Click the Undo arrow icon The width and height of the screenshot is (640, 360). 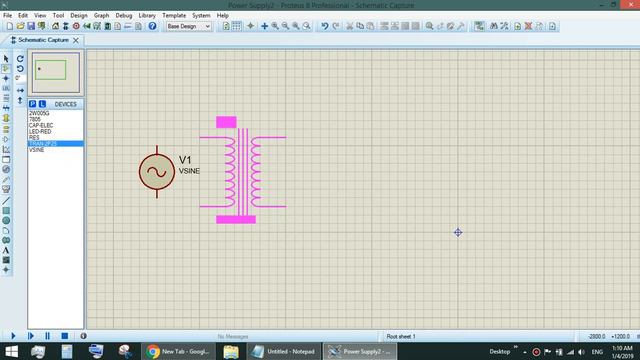click(324, 26)
